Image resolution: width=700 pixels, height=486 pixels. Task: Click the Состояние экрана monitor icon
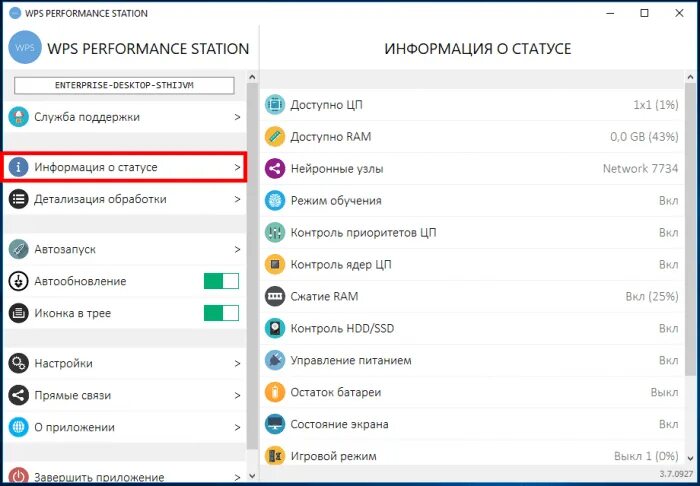coord(275,424)
